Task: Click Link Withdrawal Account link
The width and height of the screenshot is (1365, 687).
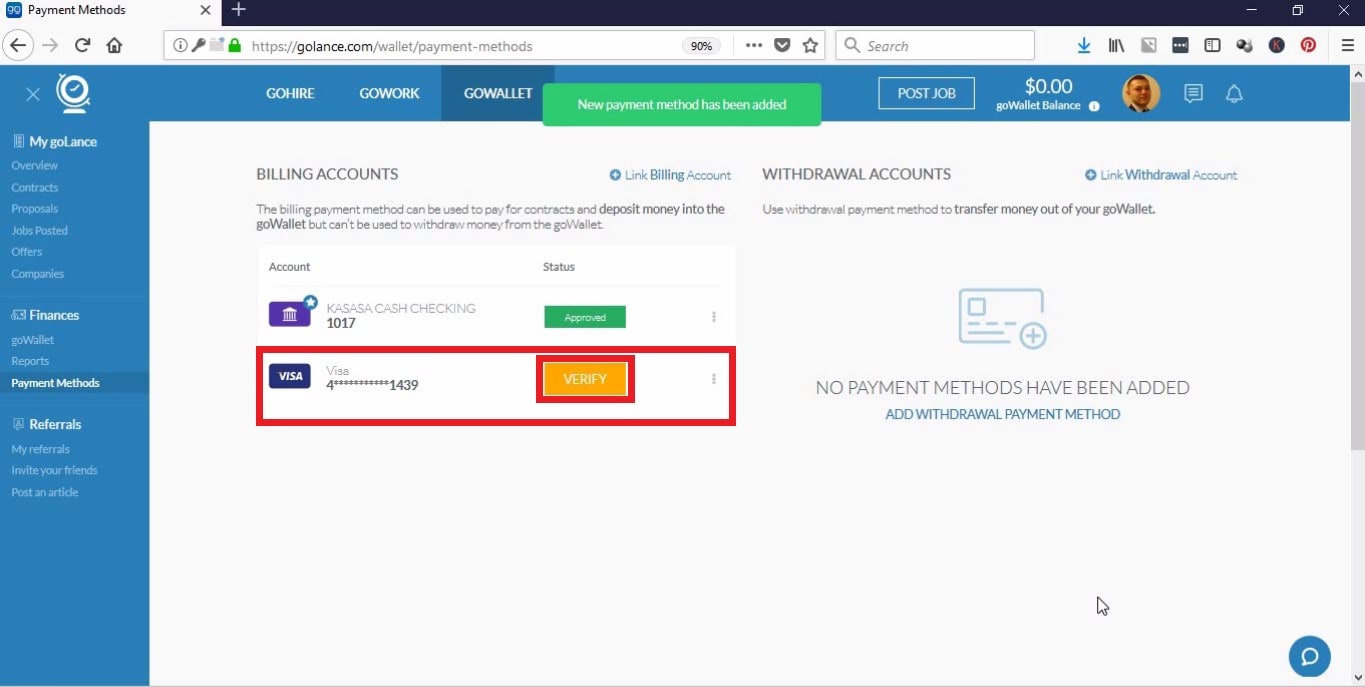Action: [x=1161, y=175]
